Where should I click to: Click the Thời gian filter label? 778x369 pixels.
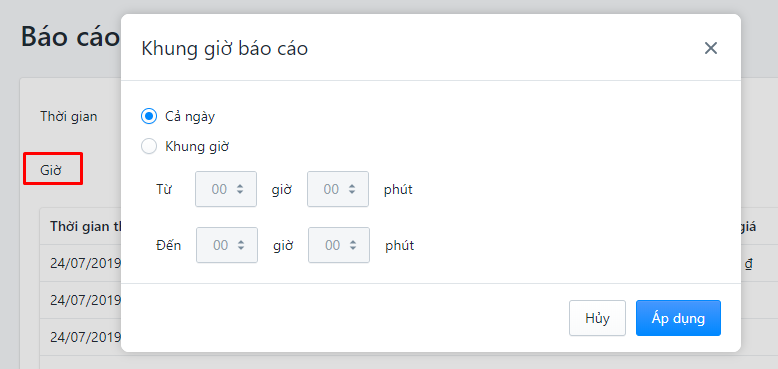(x=68, y=117)
